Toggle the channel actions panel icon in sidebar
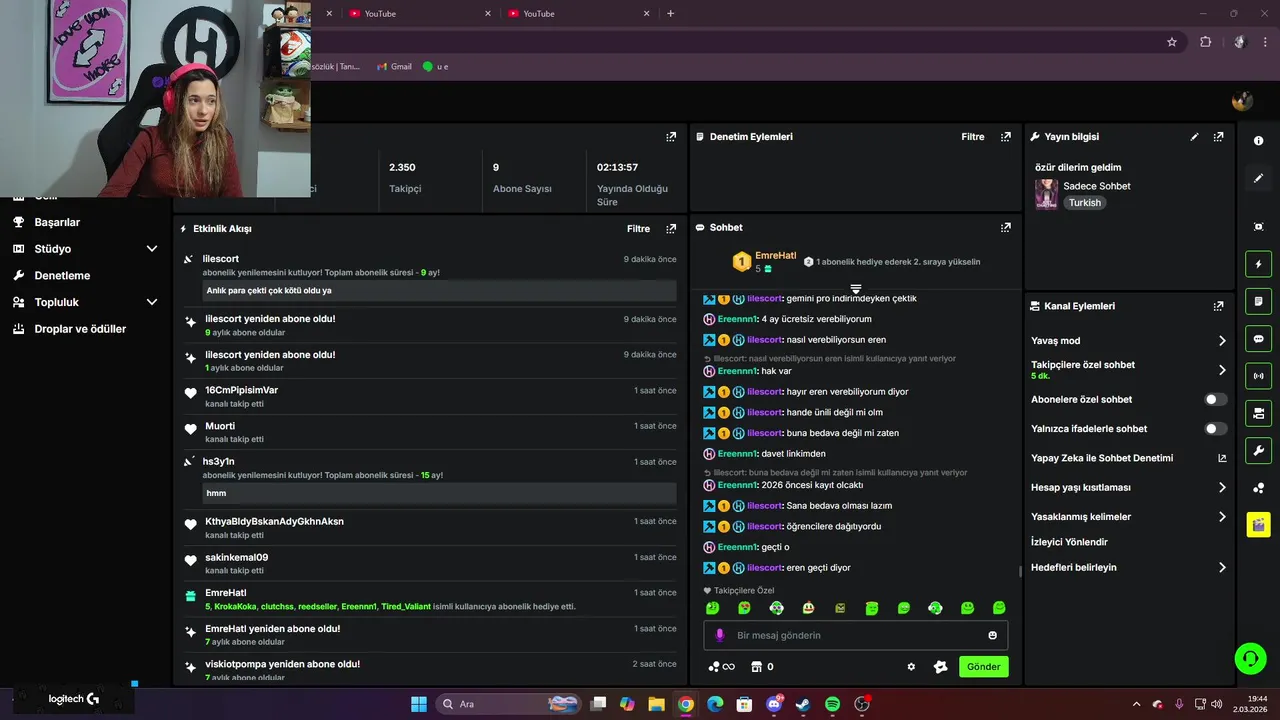This screenshot has width=1280, height=720. pyautogui.click(x=1258, y=413)
